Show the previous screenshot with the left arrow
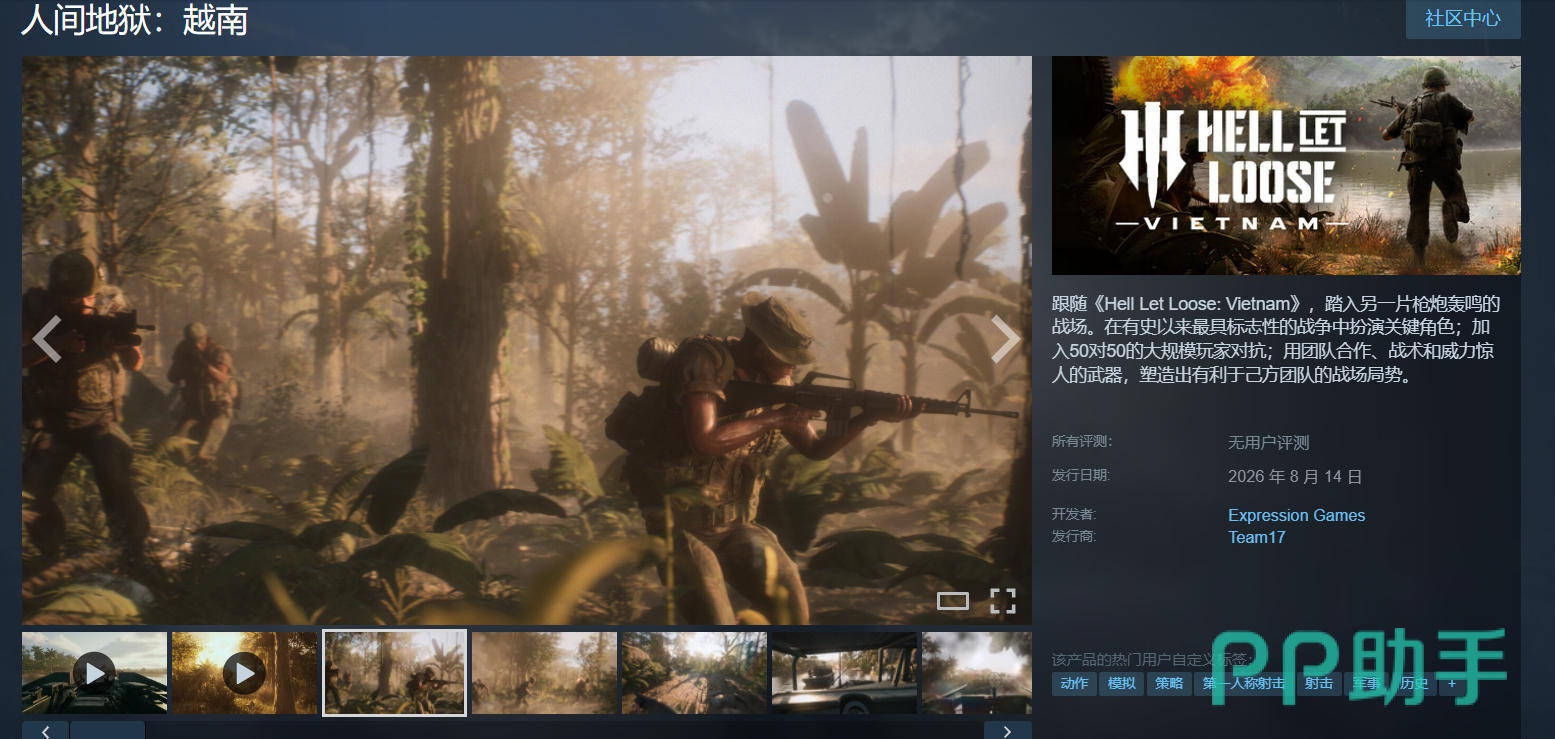This screenshot has width=1555, height=739. [47, 339]
